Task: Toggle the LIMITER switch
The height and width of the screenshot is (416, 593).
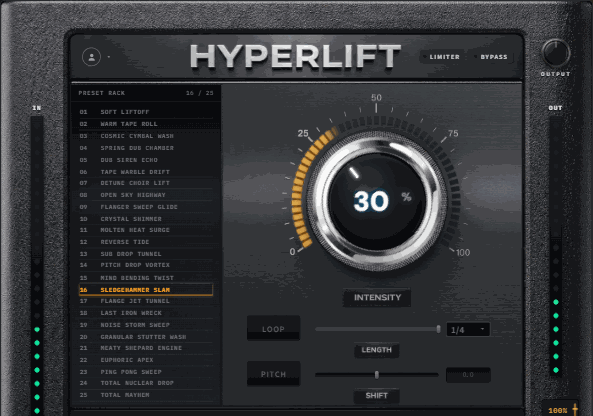Action: pyautogui.click(x=441, y=57)
